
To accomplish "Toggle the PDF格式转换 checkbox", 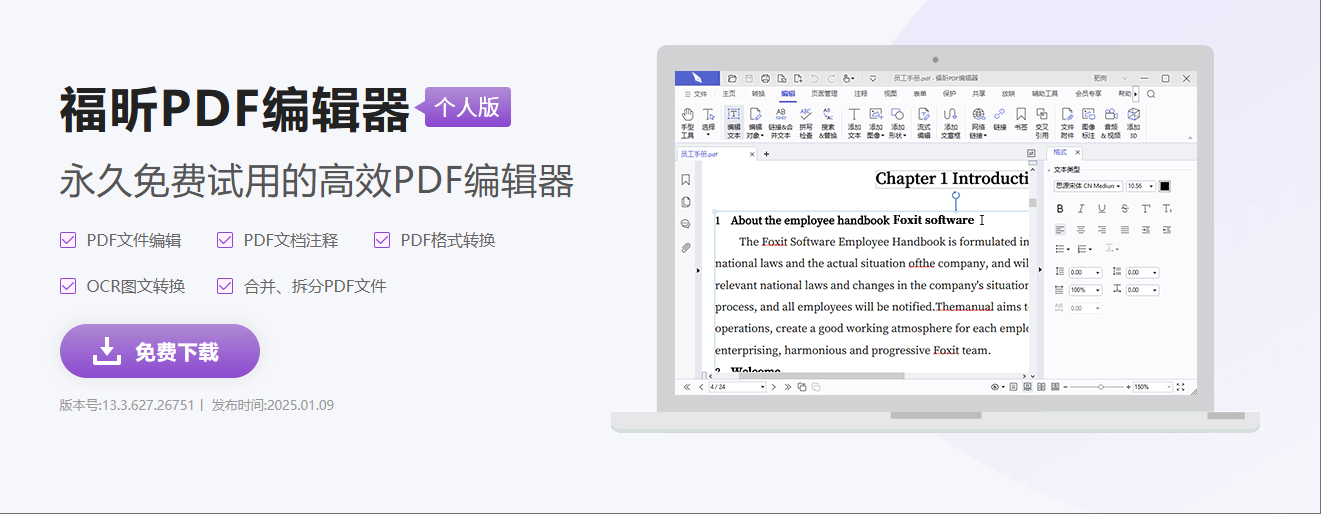I will (x=382, y=240).
